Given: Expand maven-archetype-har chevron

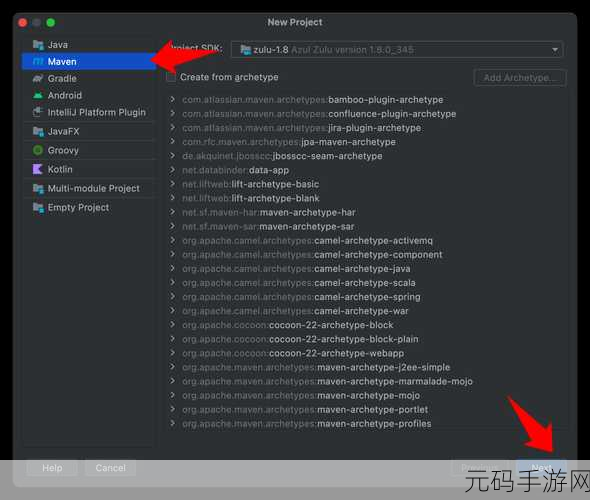Looking at the screenshot, I should pos(172,212).
